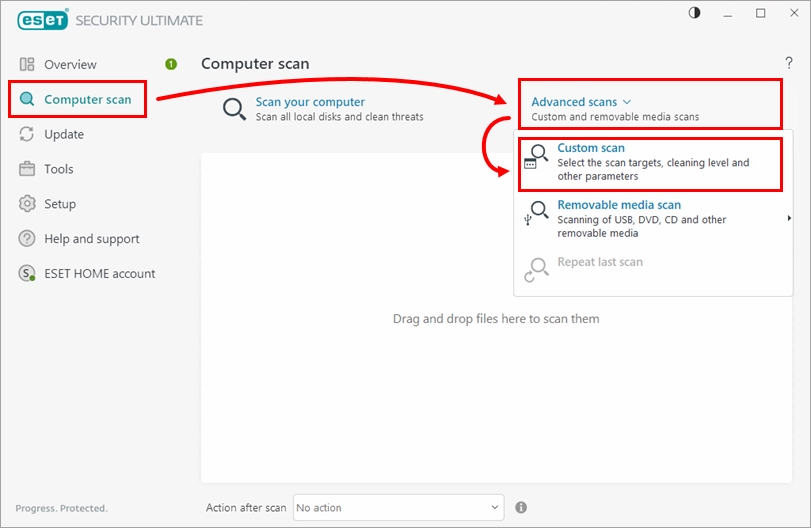Expand the Advanced scans menu
The image size is (811, 528).
point(581,102)
